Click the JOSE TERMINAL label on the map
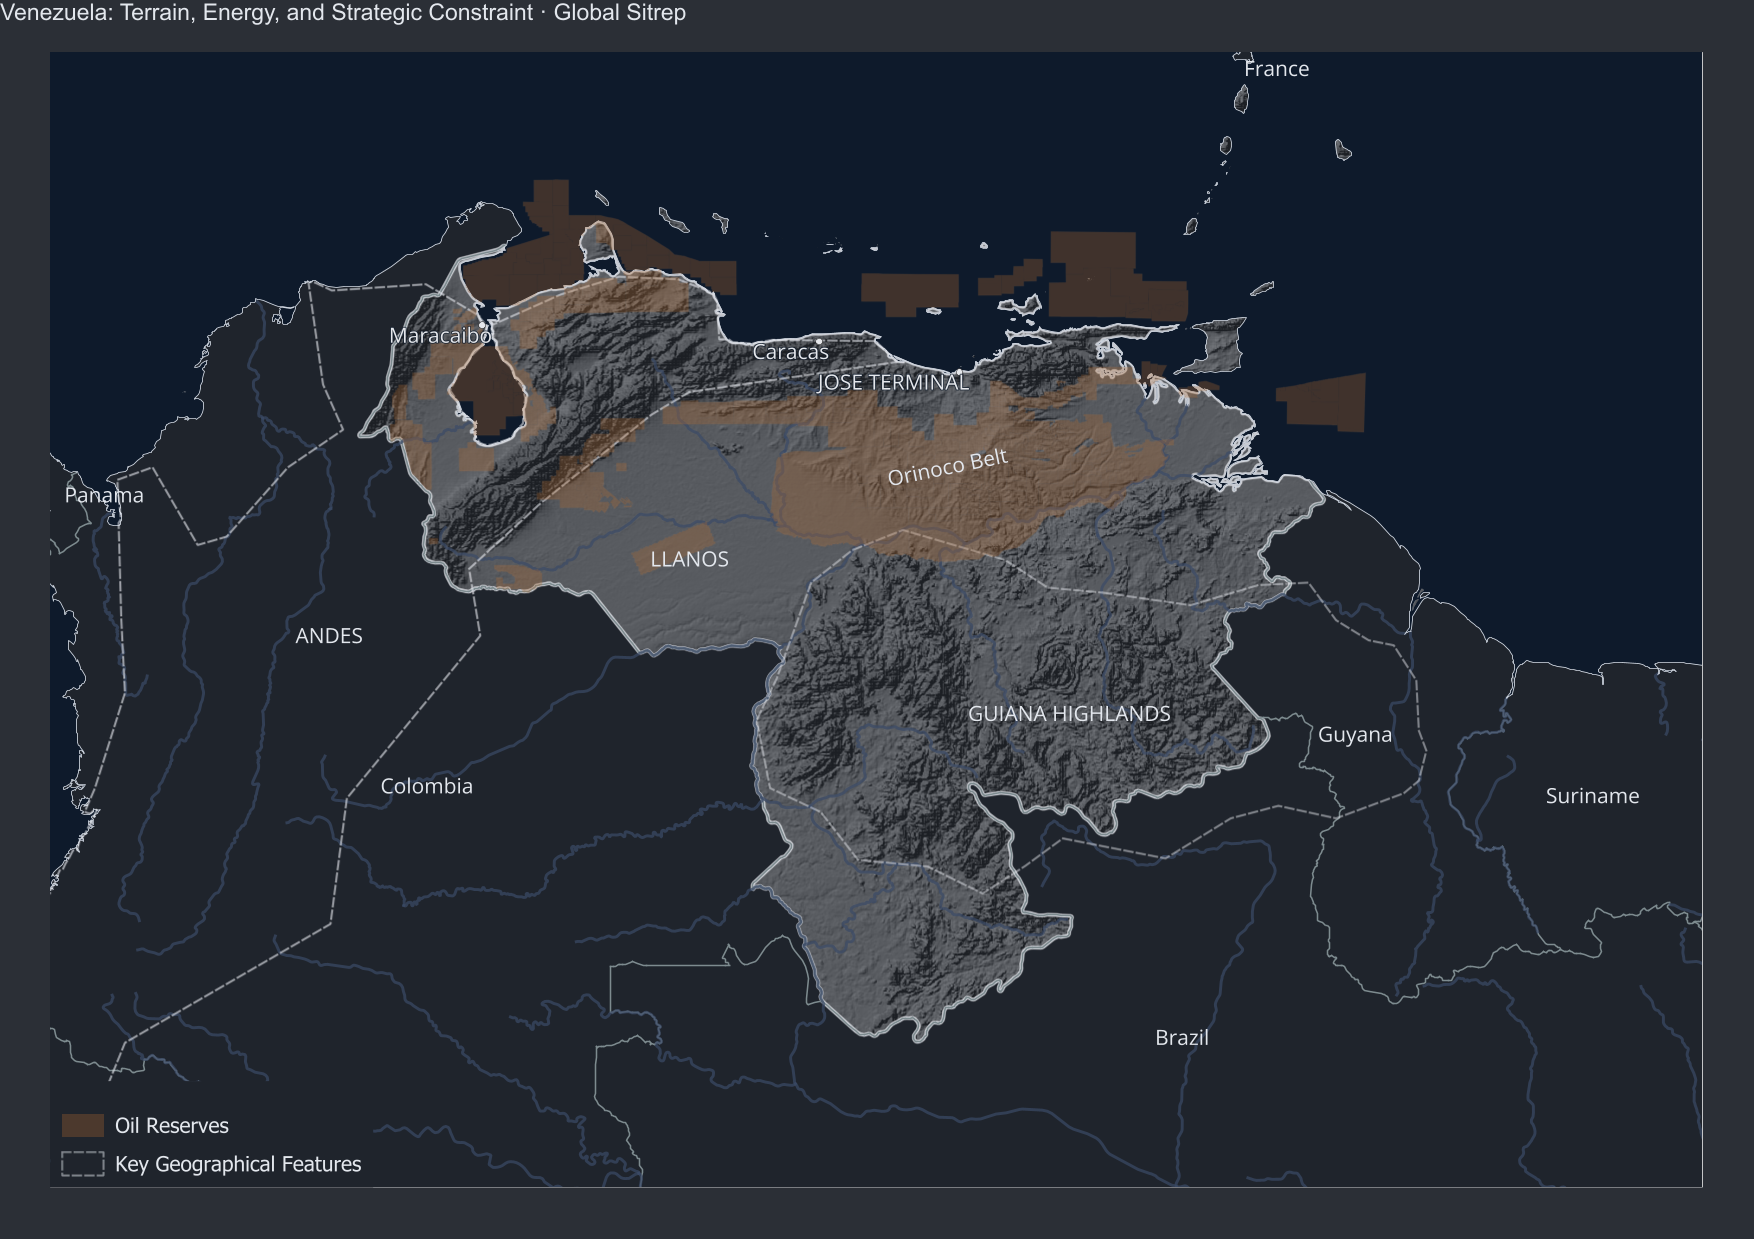Viewport: 1754px width, 1239px height. click(893, 382)
